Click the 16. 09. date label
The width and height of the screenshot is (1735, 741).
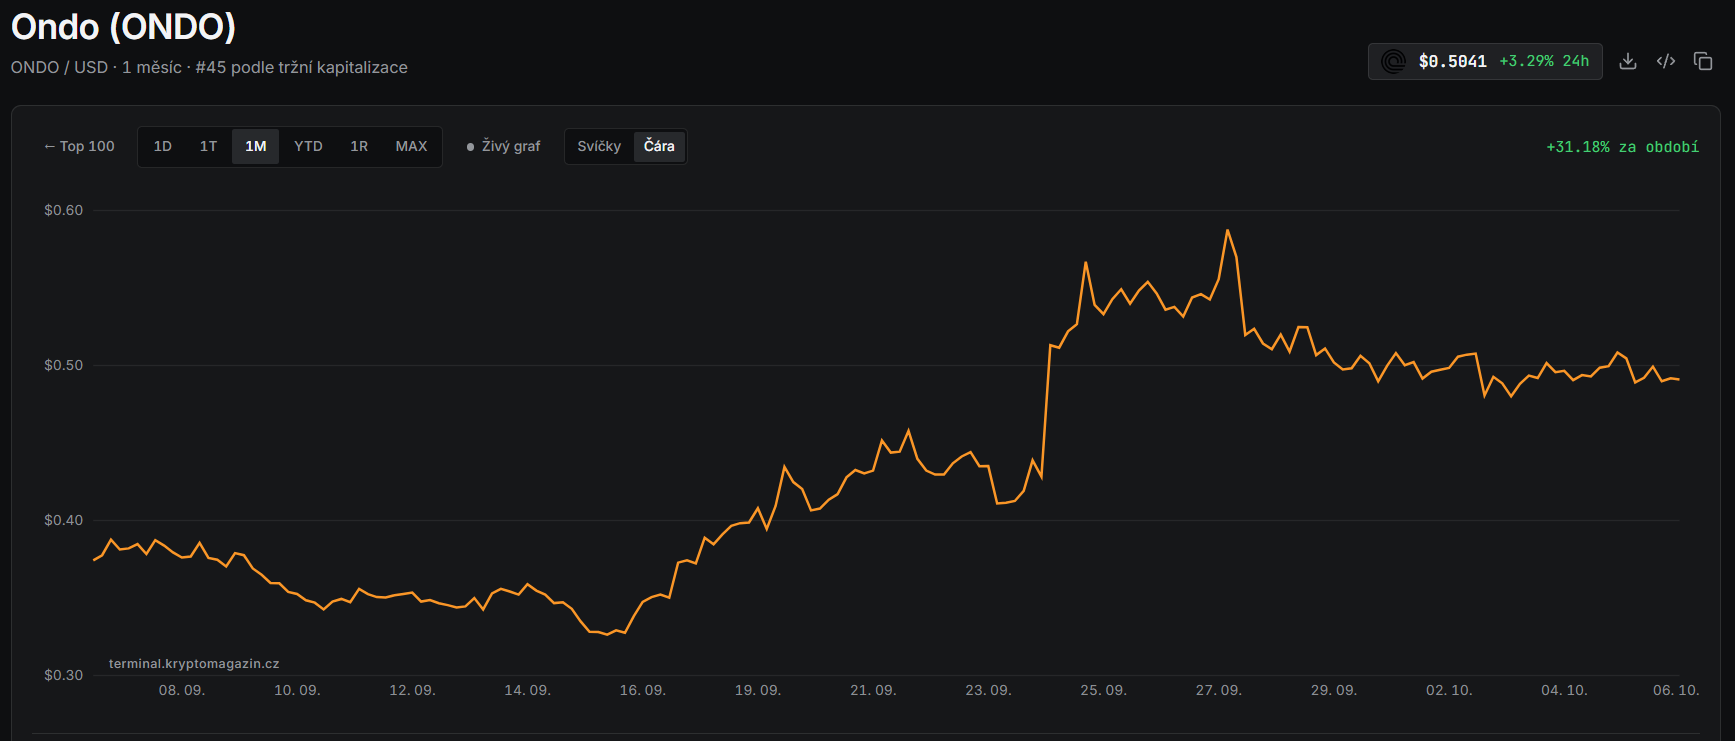pyautogui.click(x=643, y=690)
